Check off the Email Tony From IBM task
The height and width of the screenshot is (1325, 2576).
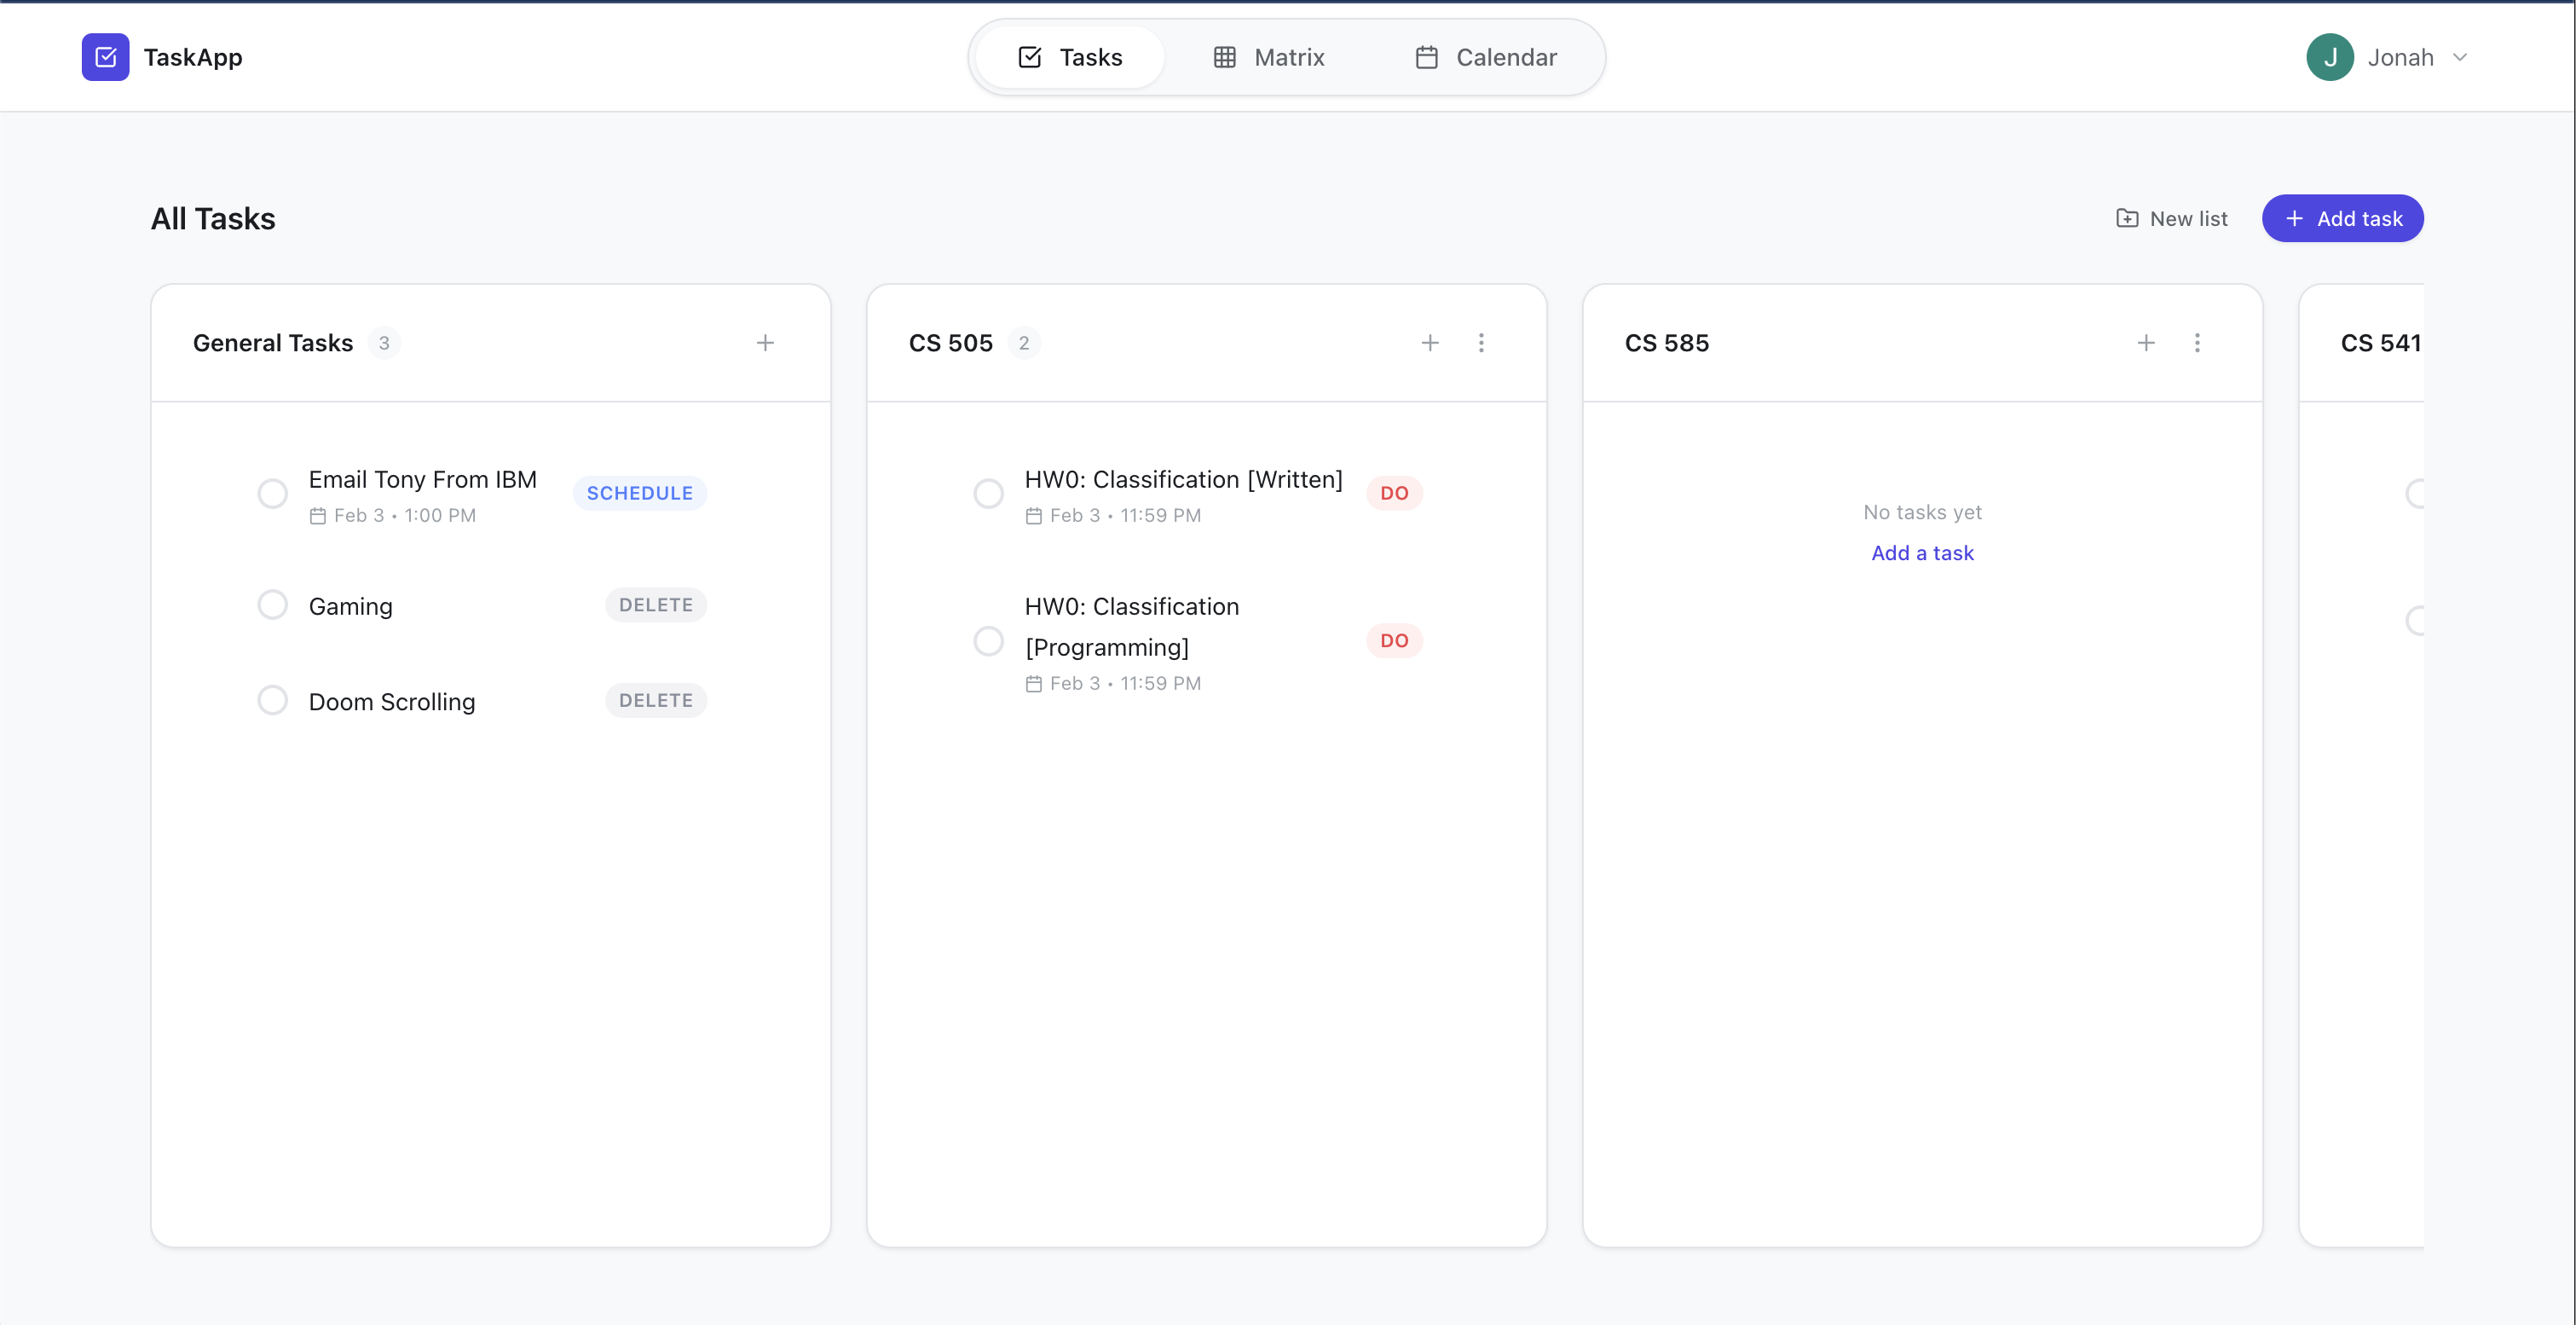click(272, 493)
